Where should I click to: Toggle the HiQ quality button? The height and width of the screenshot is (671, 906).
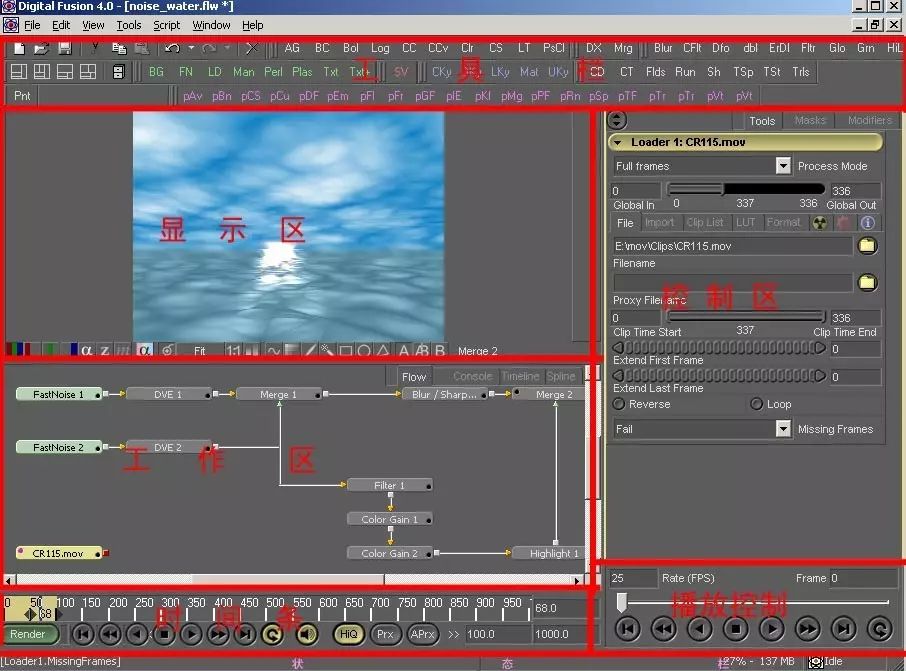coord(348,634)
